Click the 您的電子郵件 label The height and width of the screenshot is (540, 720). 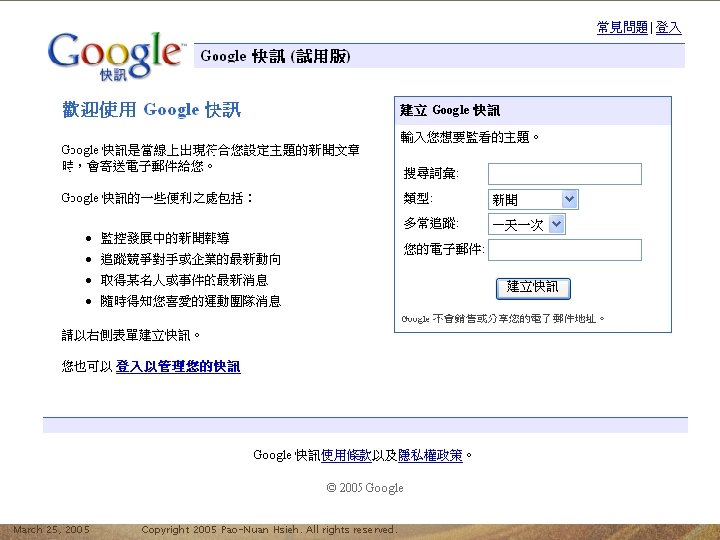(x=444, y=249)
